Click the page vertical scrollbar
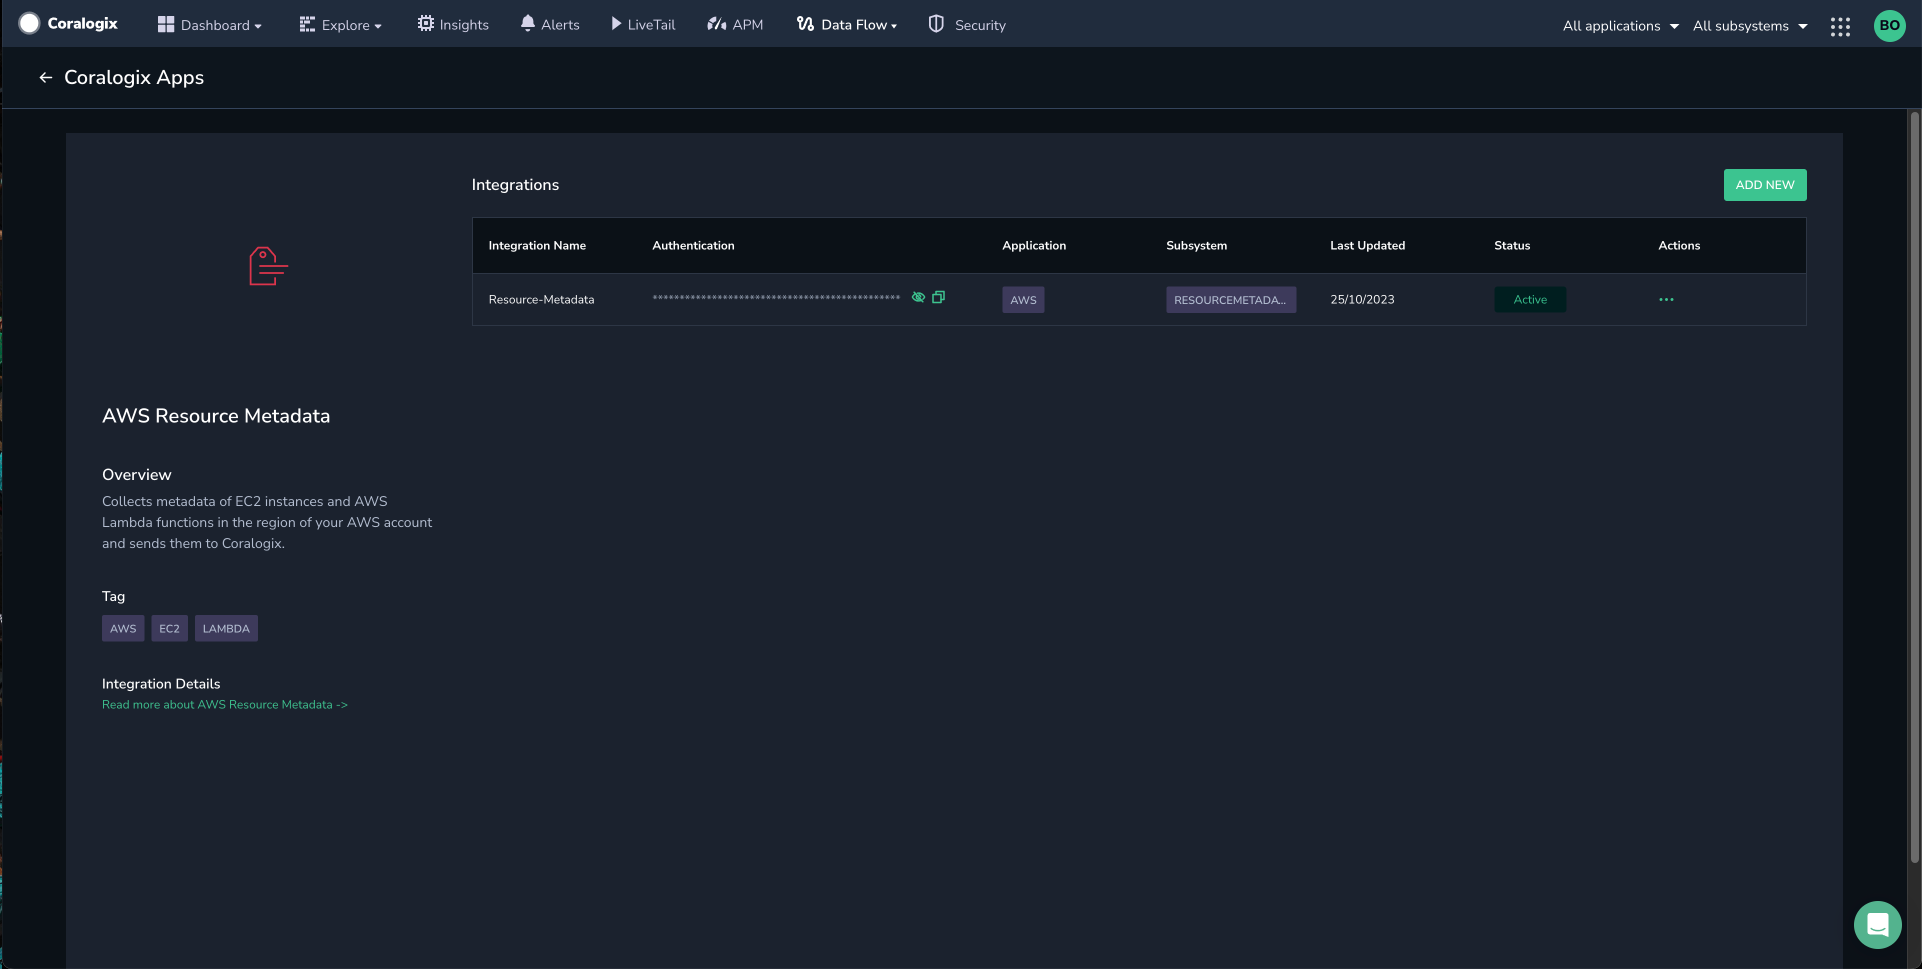The width and height of the screenshot is (1922, 969). (1915, 488)
